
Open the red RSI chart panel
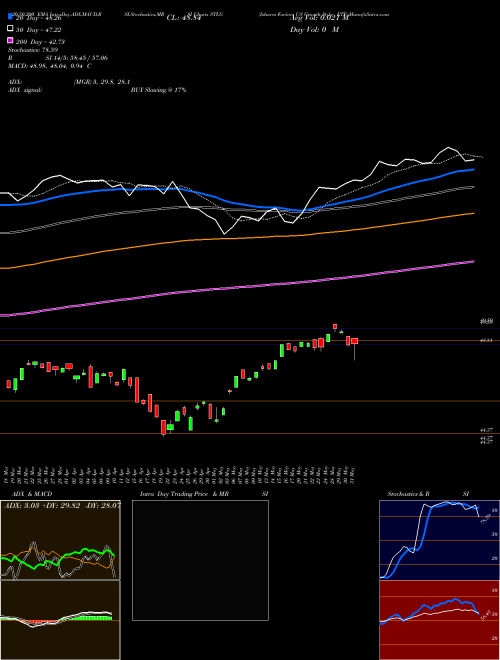point(439,620)
